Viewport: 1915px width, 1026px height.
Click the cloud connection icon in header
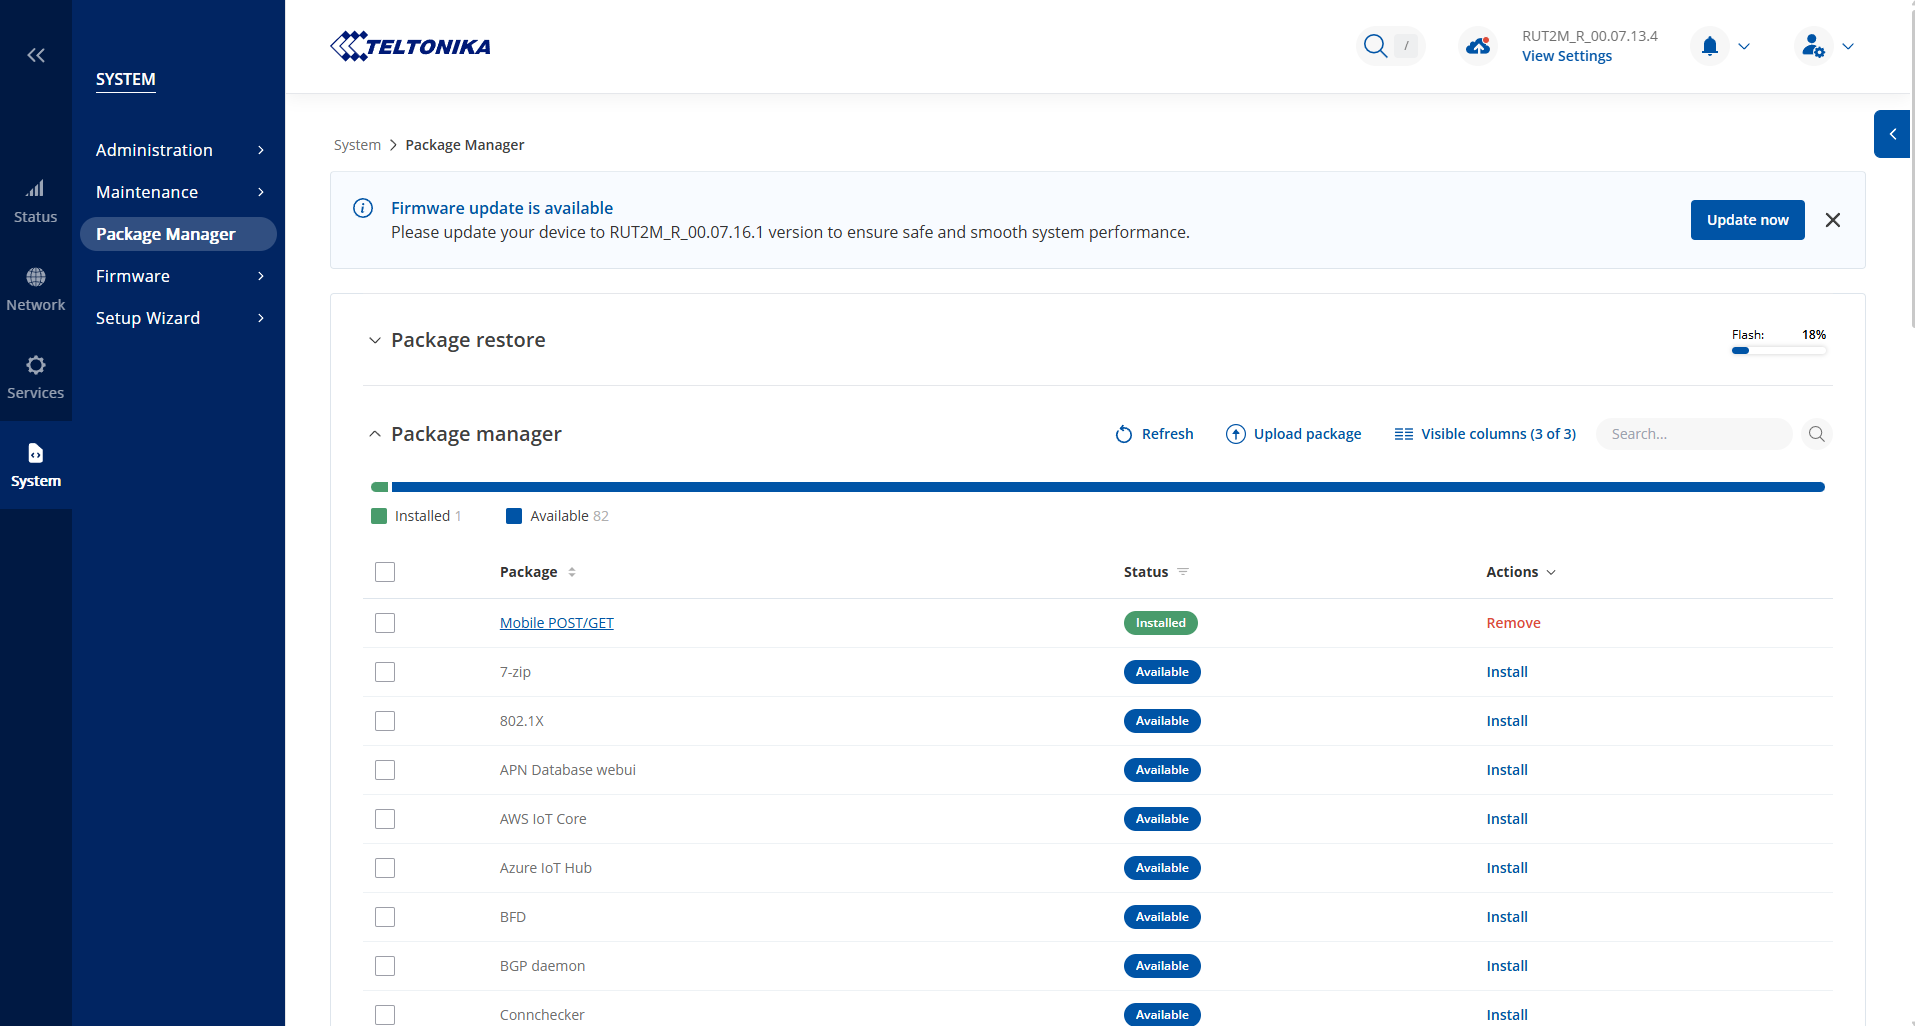click(1477, 46)
